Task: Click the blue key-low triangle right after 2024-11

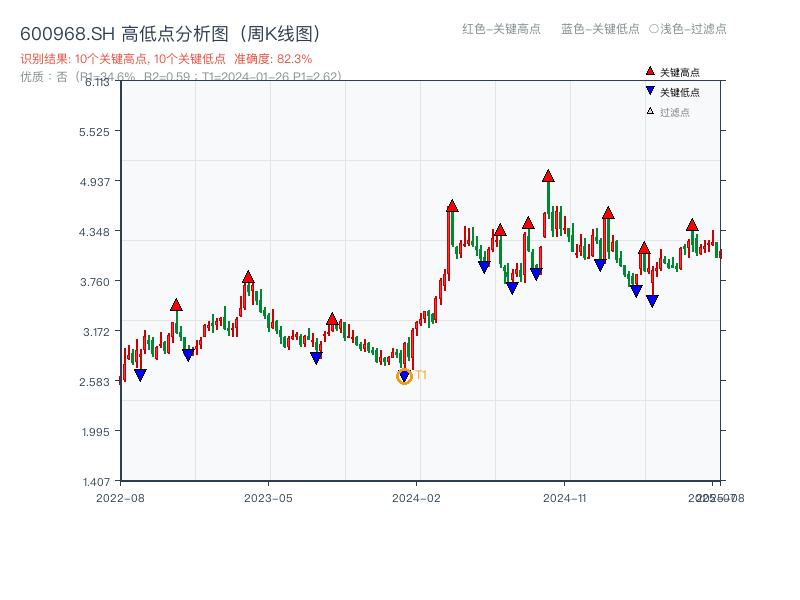Action: (x=600, y=265)
